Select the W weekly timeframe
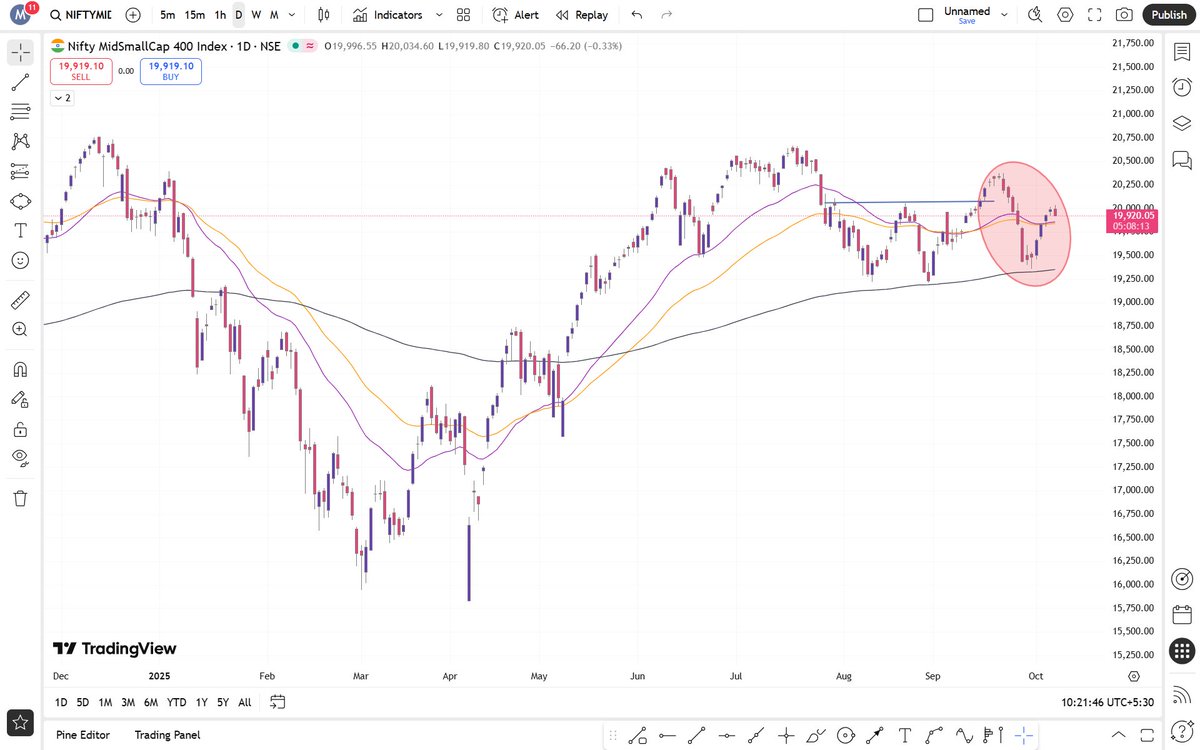Screen dimensions: 1200x750 pos(256,15)
